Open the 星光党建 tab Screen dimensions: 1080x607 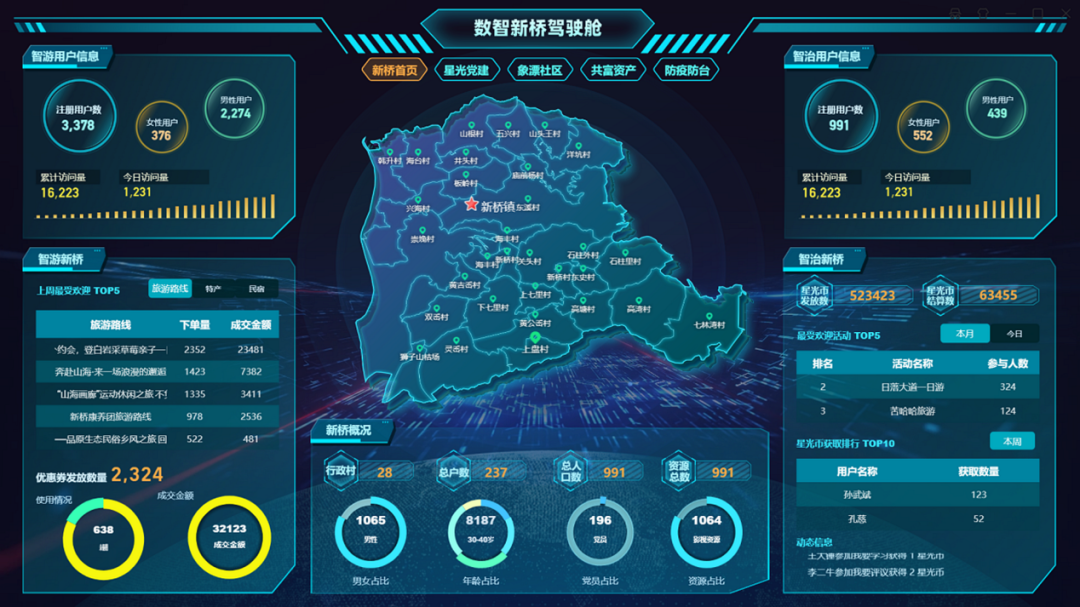466,71
